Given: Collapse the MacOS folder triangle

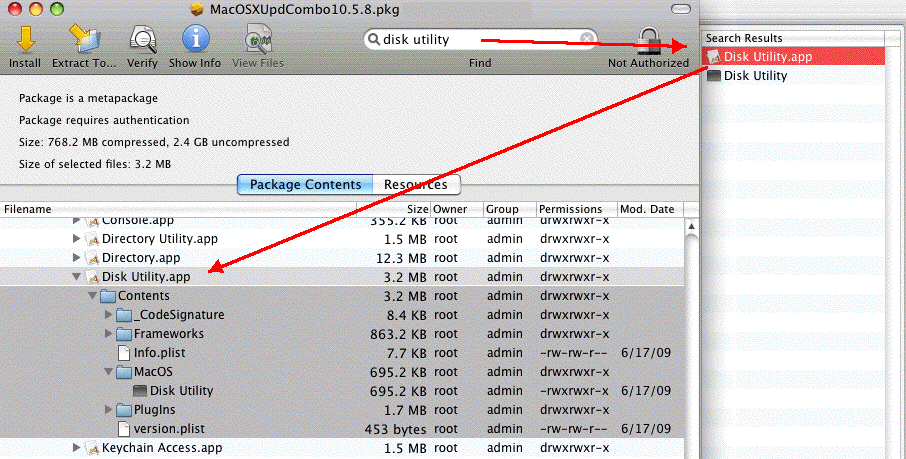Looking at the screenshot, I should pos(109,372).
